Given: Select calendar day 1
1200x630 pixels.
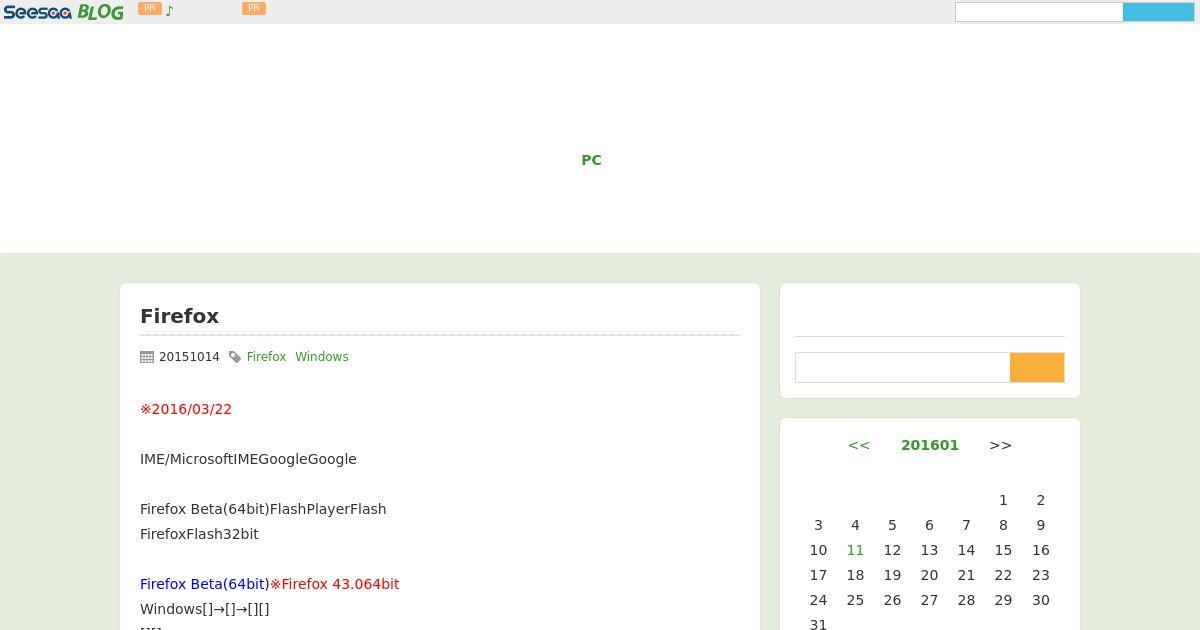Looking at the screenshot, I should (x=1003, y=500).
